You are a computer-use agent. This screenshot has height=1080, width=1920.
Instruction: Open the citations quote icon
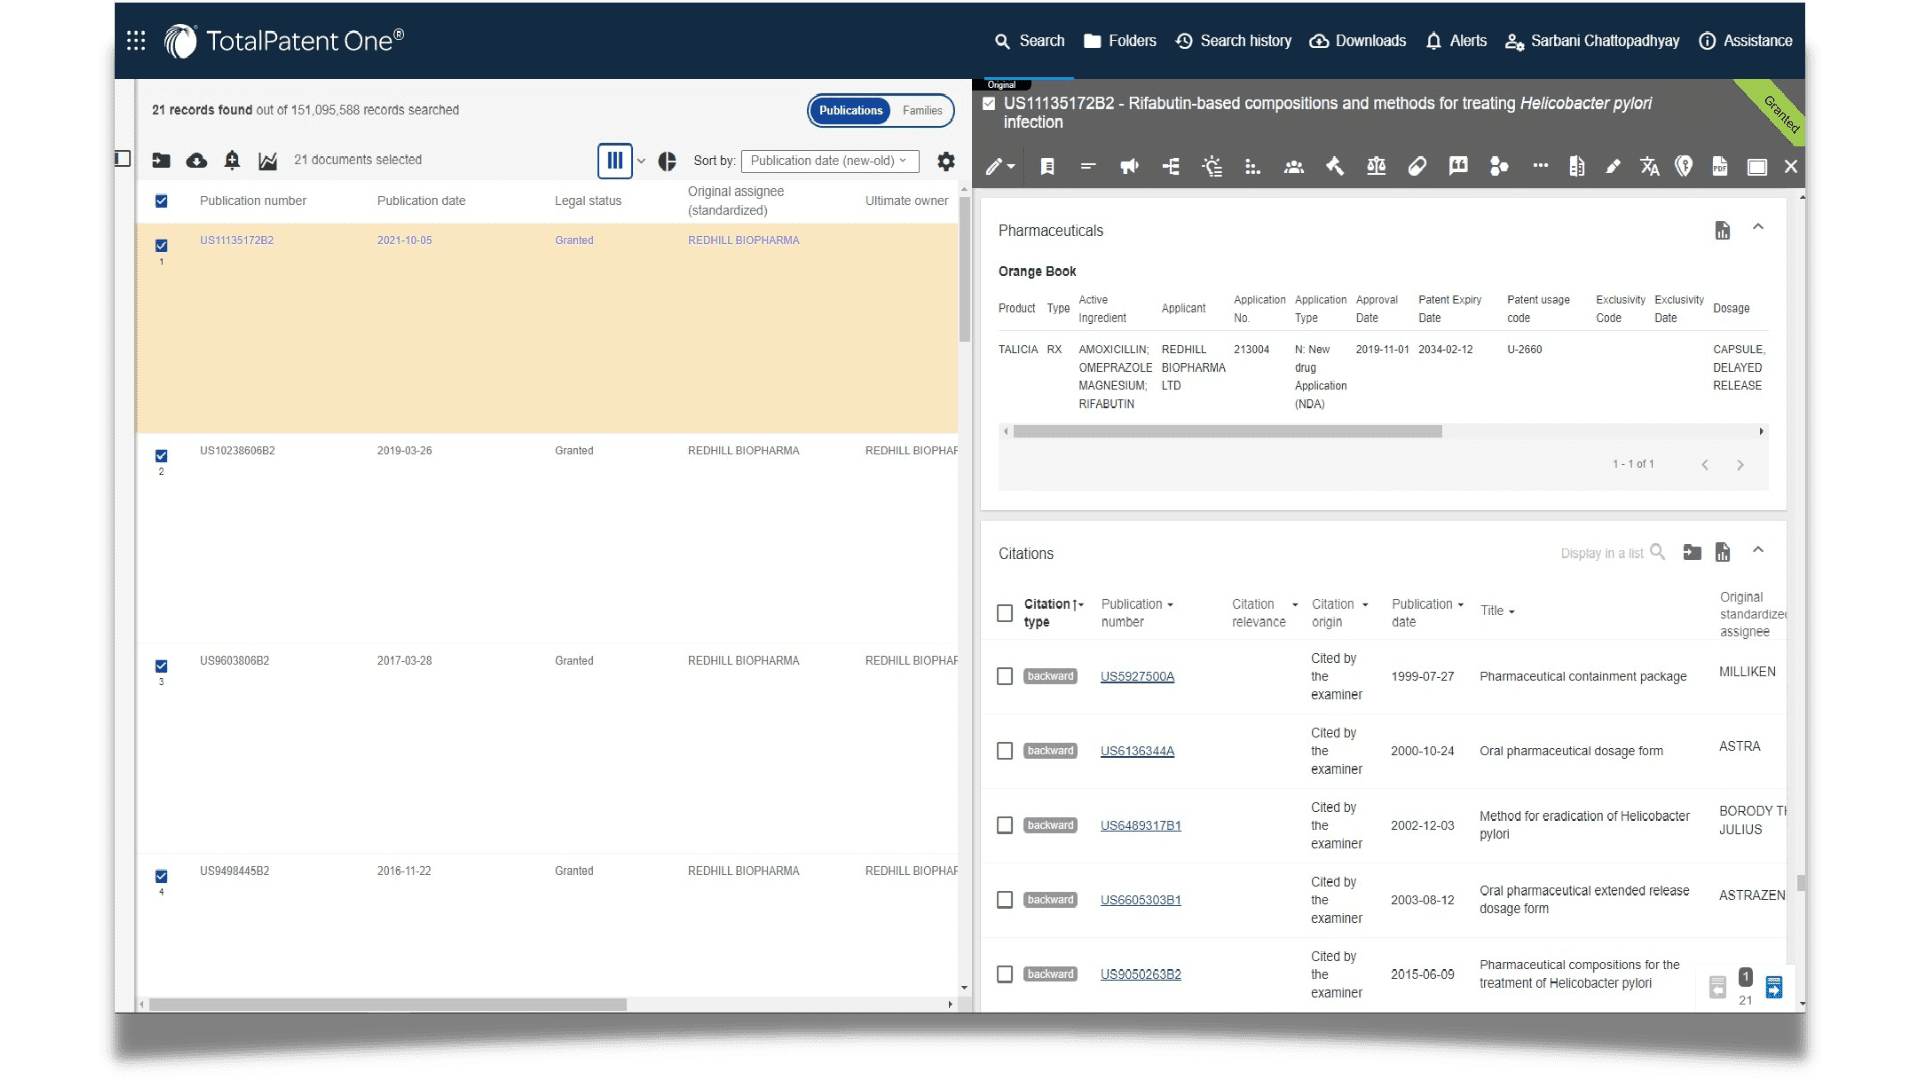click(1458, 166)
